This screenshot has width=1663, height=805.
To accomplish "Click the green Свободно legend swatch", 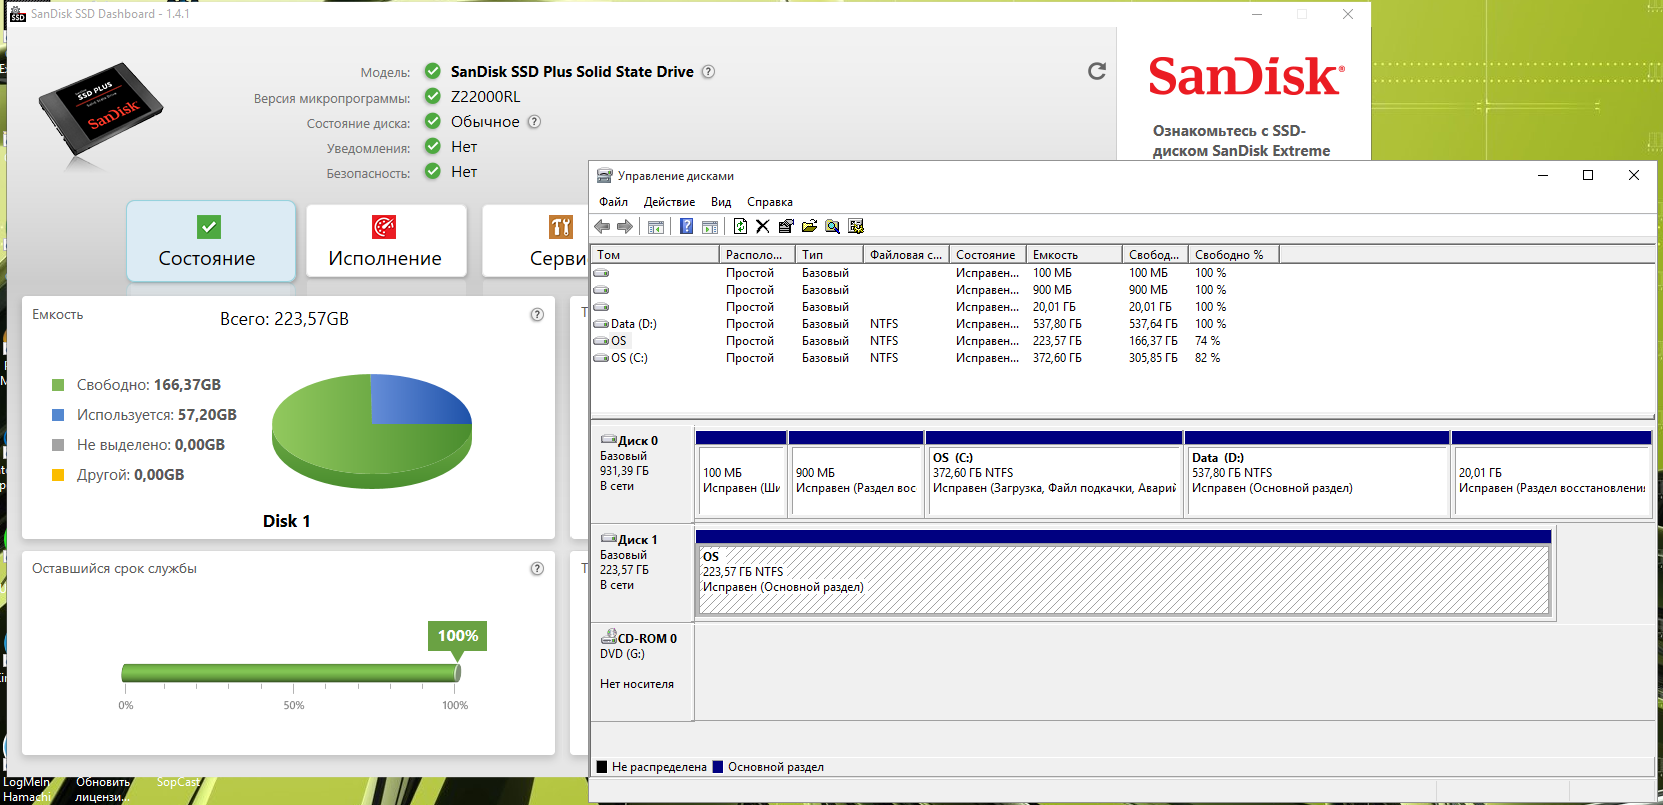I will pyautogui.click(x=58, y=385).
